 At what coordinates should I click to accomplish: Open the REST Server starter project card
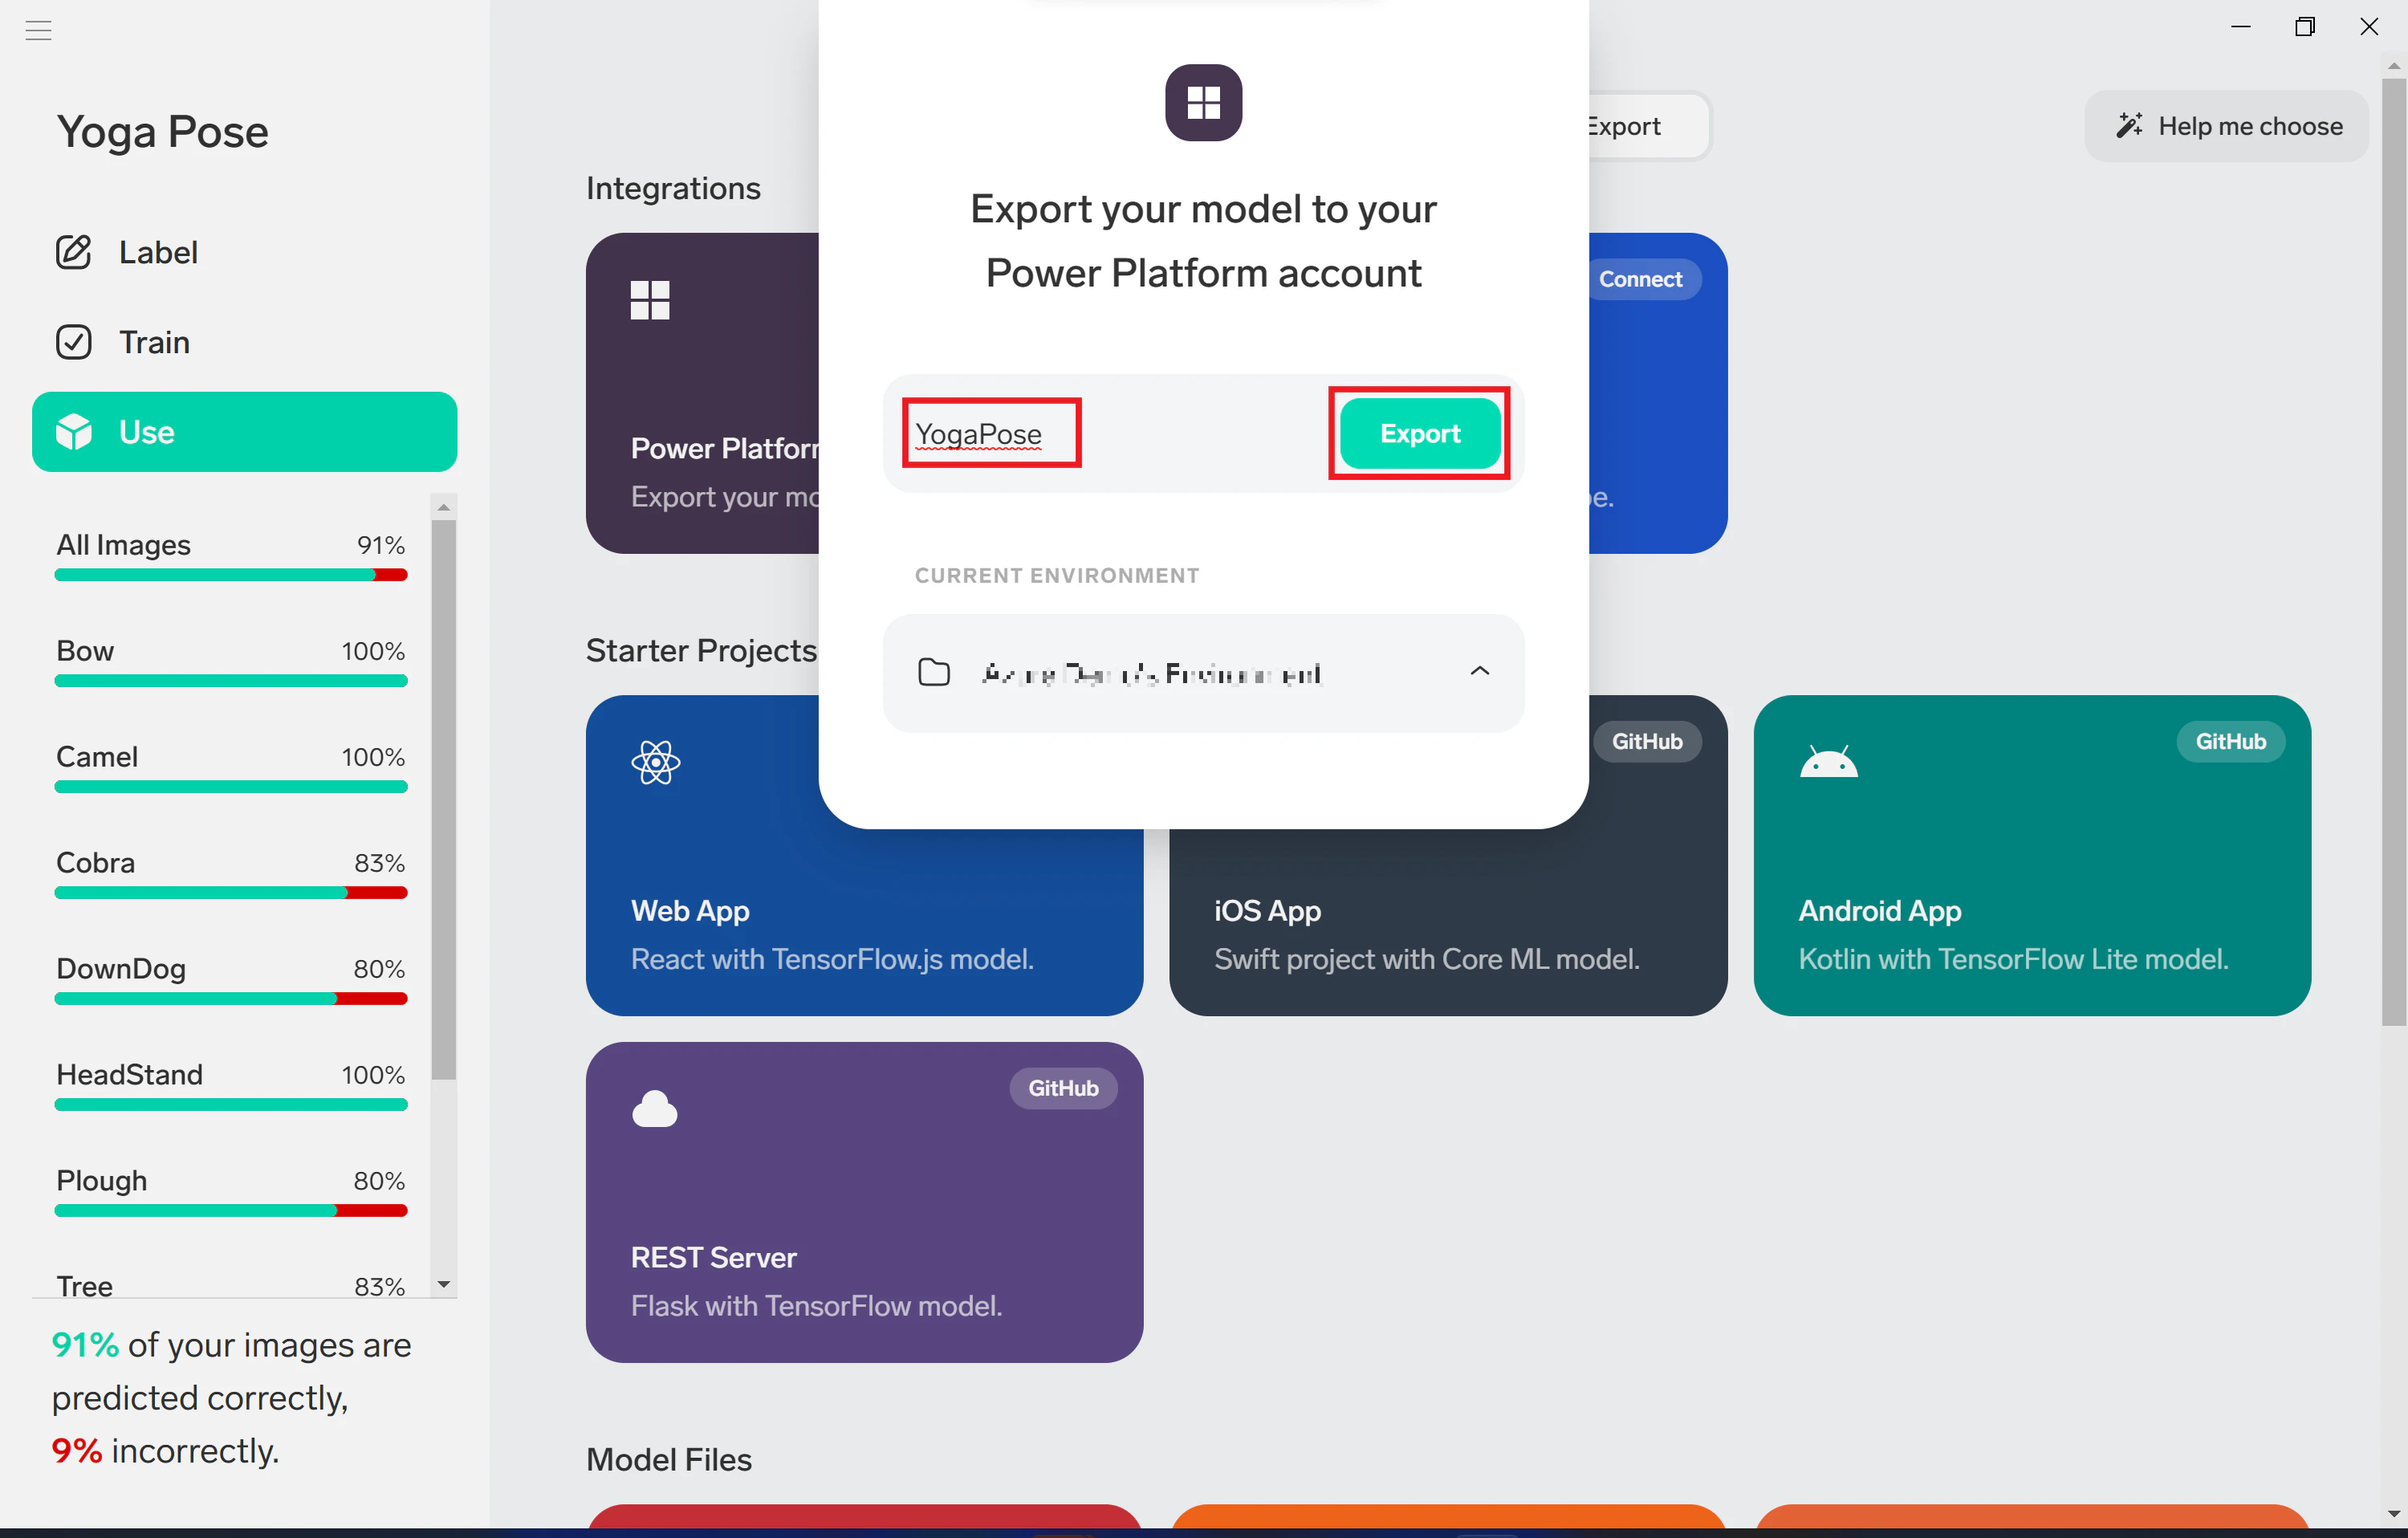click(x=864, y=1202)
